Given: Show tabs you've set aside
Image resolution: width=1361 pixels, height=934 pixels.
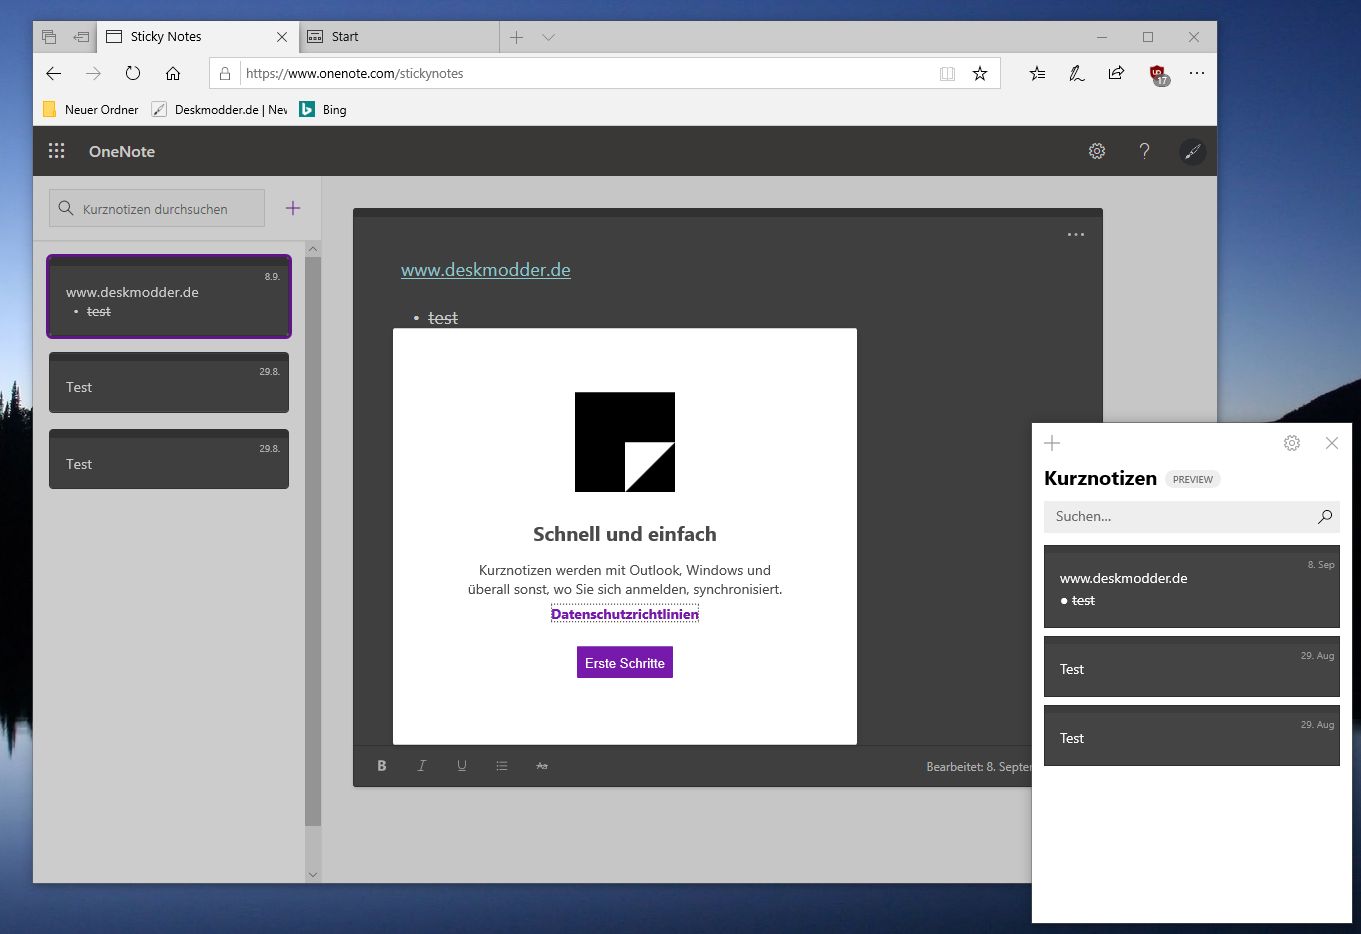Looking at the screenshot, I should [x=49, y=37].
